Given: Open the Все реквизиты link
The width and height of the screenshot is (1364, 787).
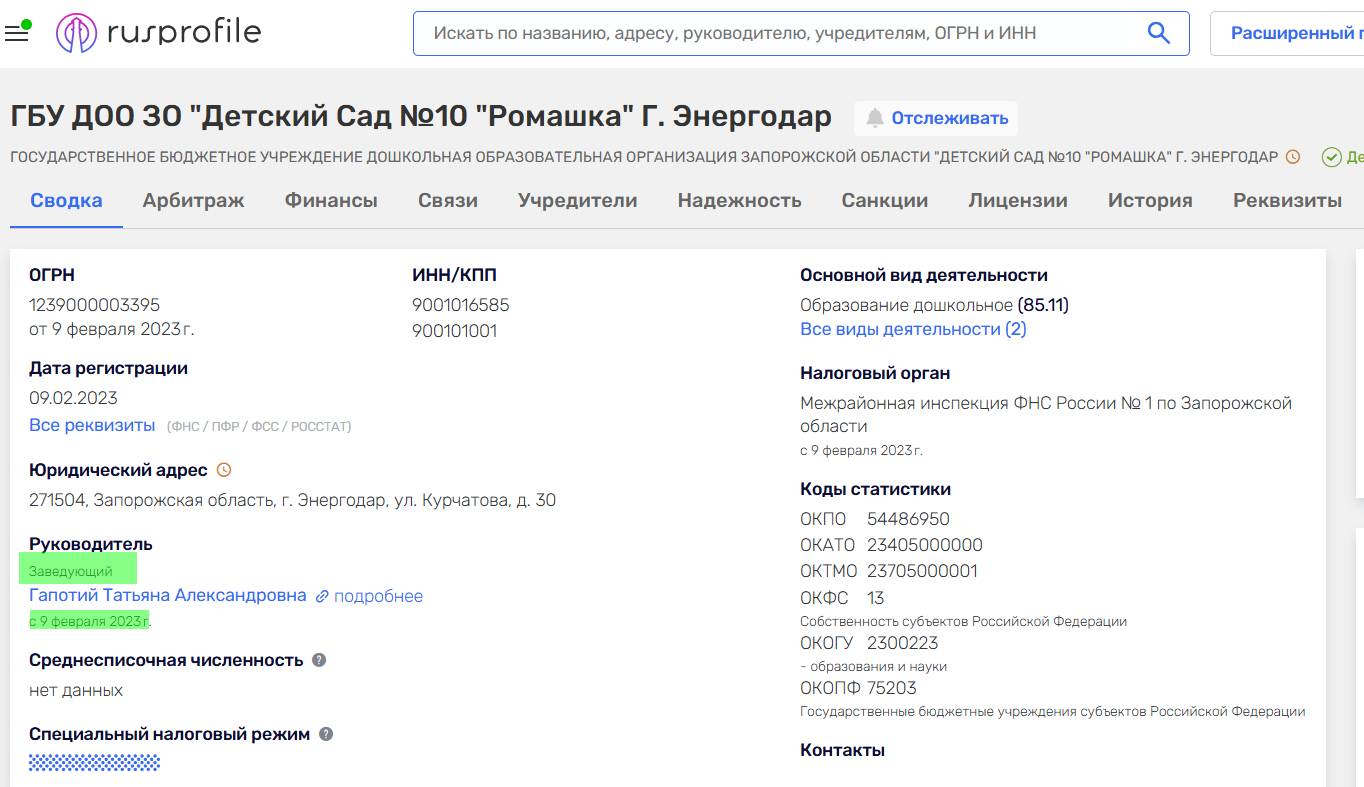Looking at the screenshot, I should (x=91, y=423).
